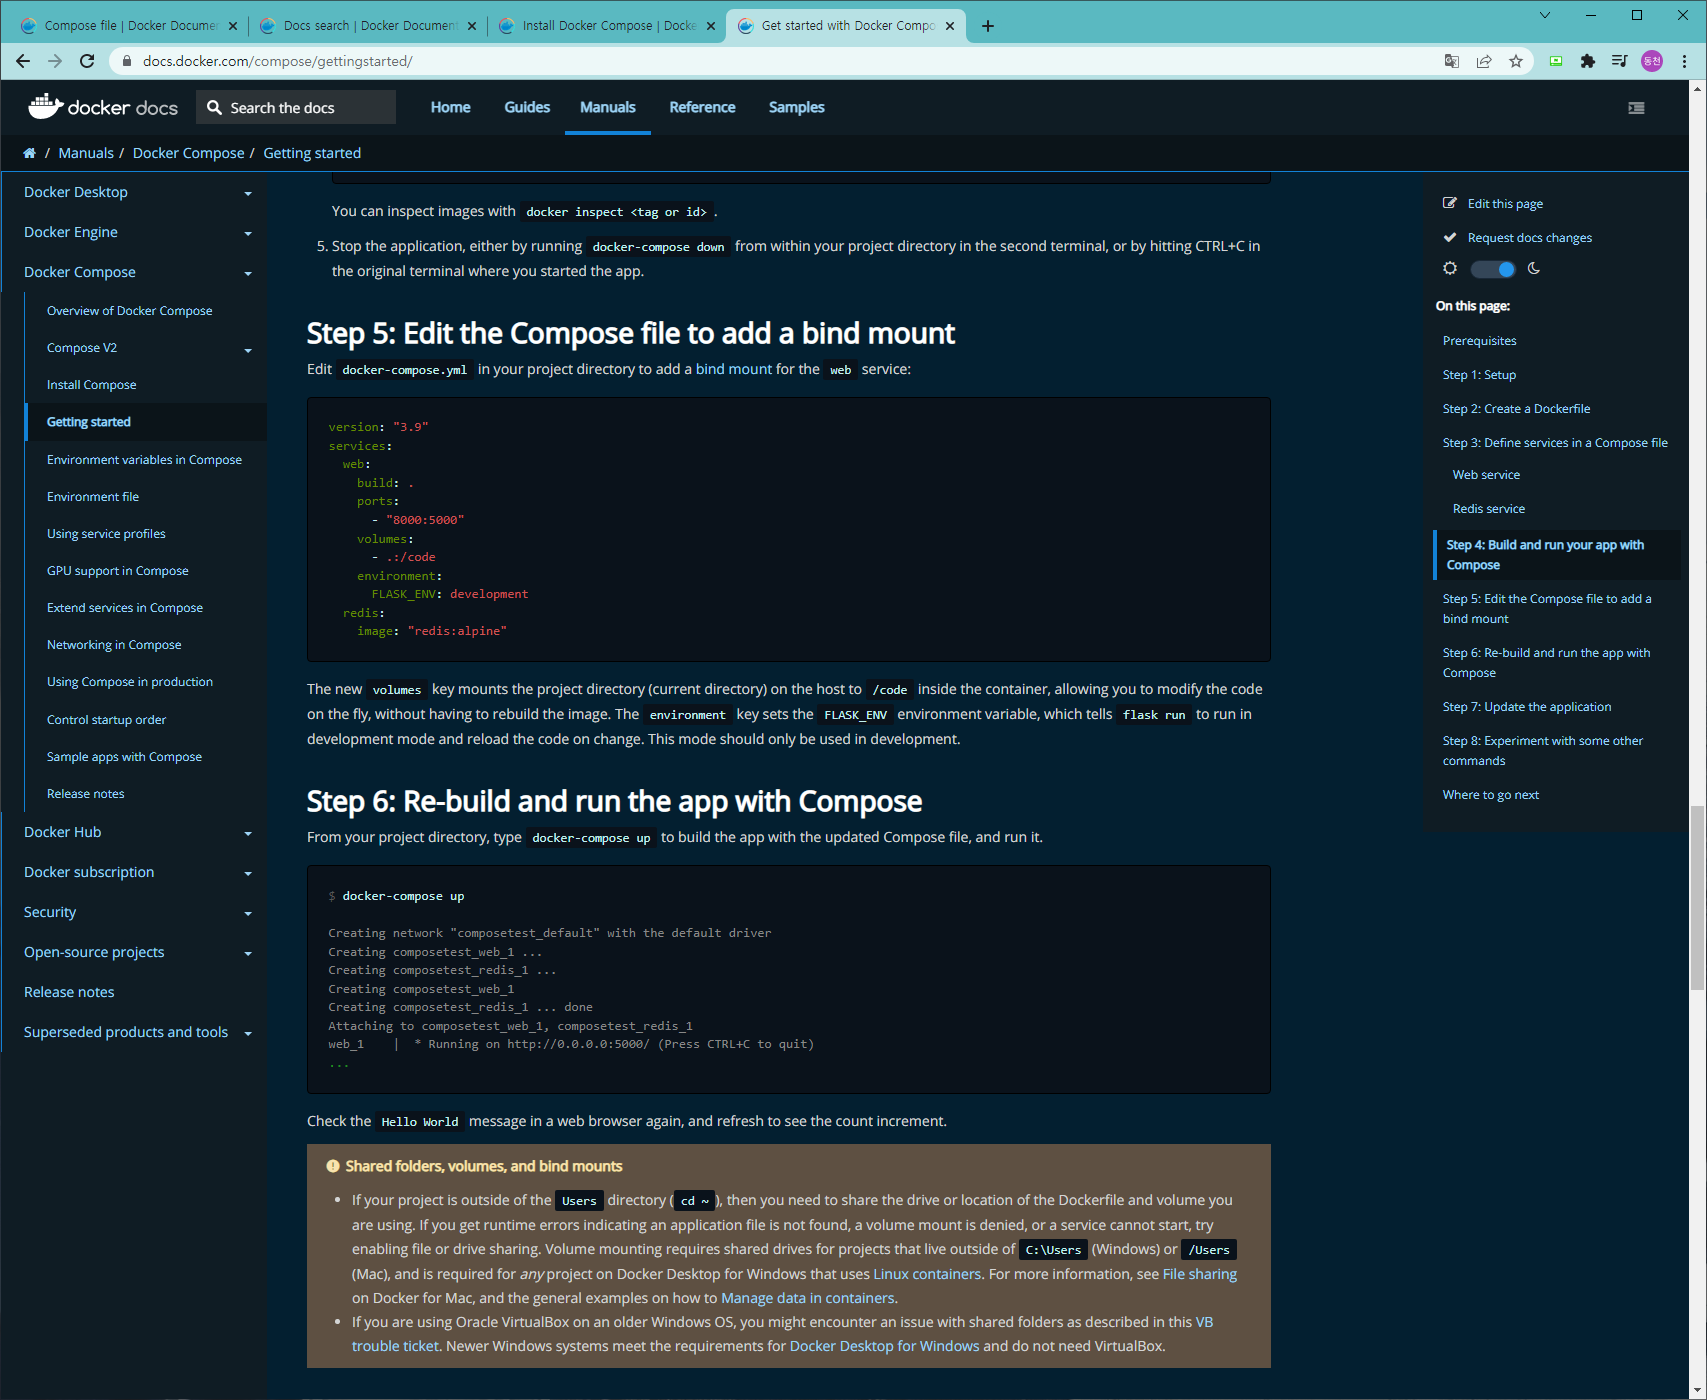Screen dimensions: 1707x1400
Task: Open the Home nav item
Action: tap(450, 107)
